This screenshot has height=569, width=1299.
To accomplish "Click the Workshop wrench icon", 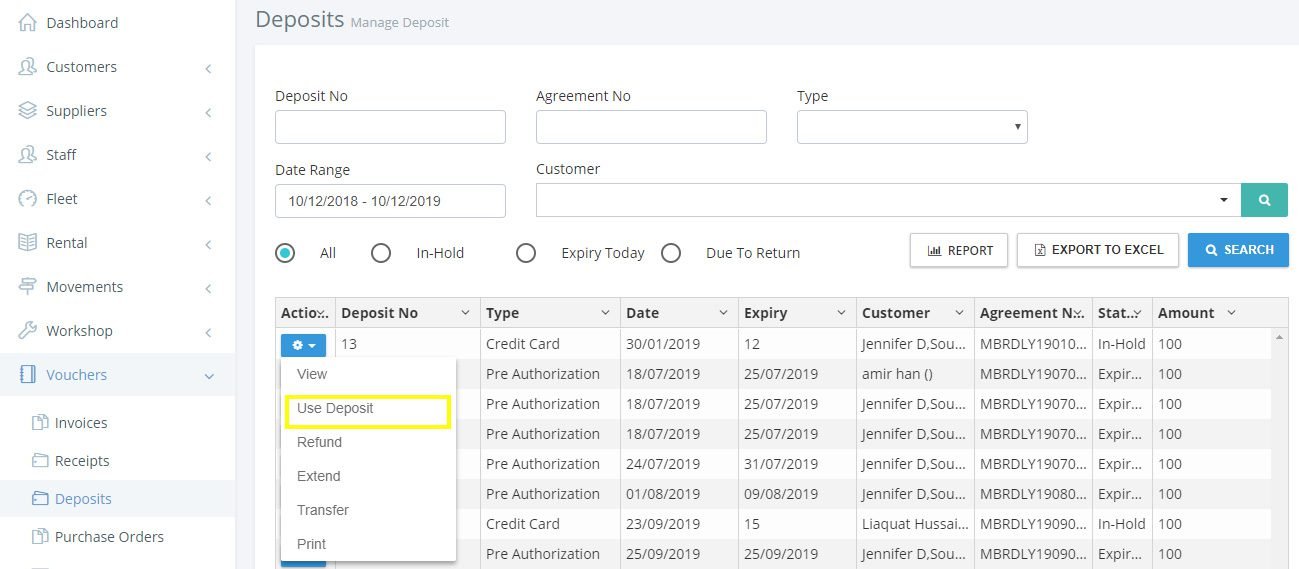I will pyautogui.click(x=28, y=330).
